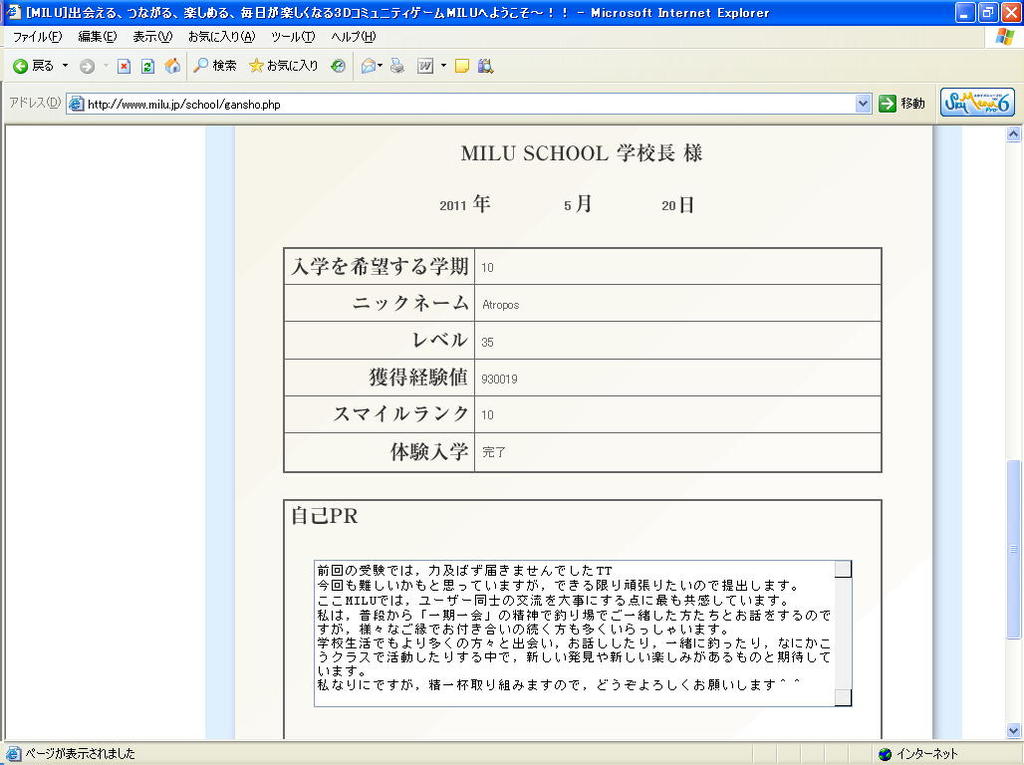The width and height of the screenshot is (1024, 765).
Task: Open the ツール(T) menu
Action: 292,37
